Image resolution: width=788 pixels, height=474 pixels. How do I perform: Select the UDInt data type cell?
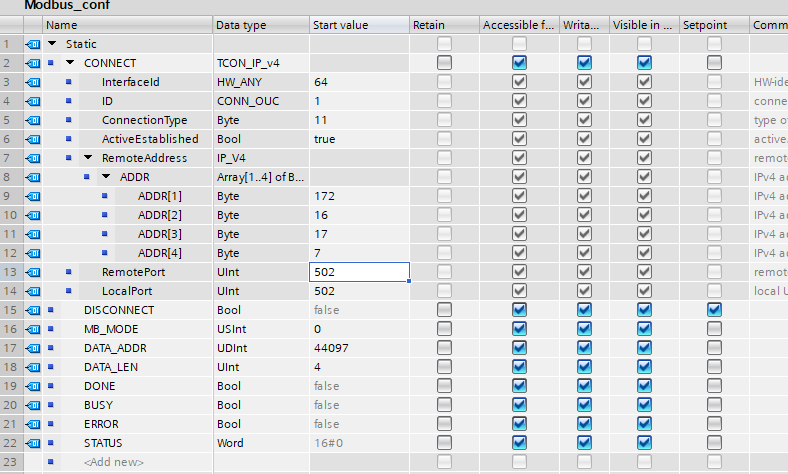coord(261,348)
